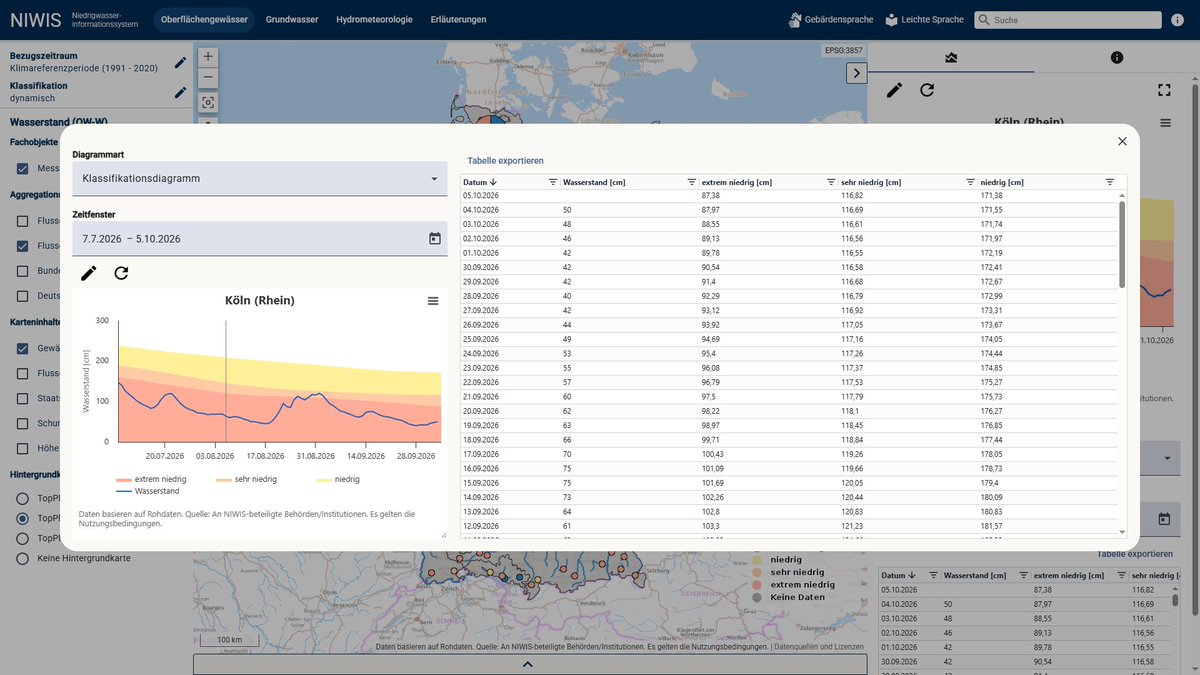Click the pencil icon in the right side panel
Screen dimensions: 1200x675
pyautogui.click(x=894, y=90)
